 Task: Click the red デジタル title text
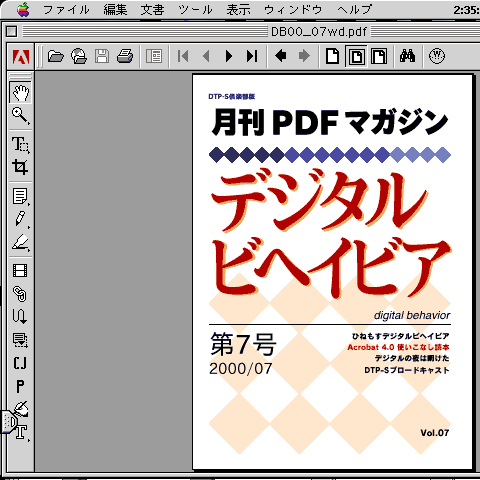tap(318, 201)
